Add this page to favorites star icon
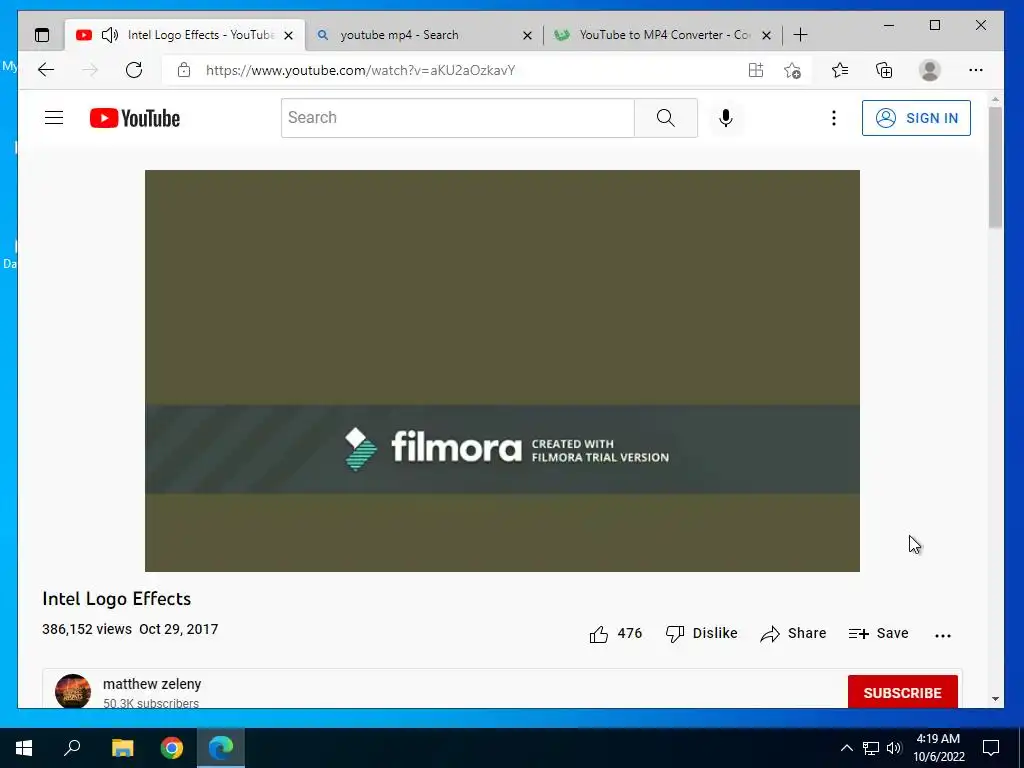 point(792,70)
